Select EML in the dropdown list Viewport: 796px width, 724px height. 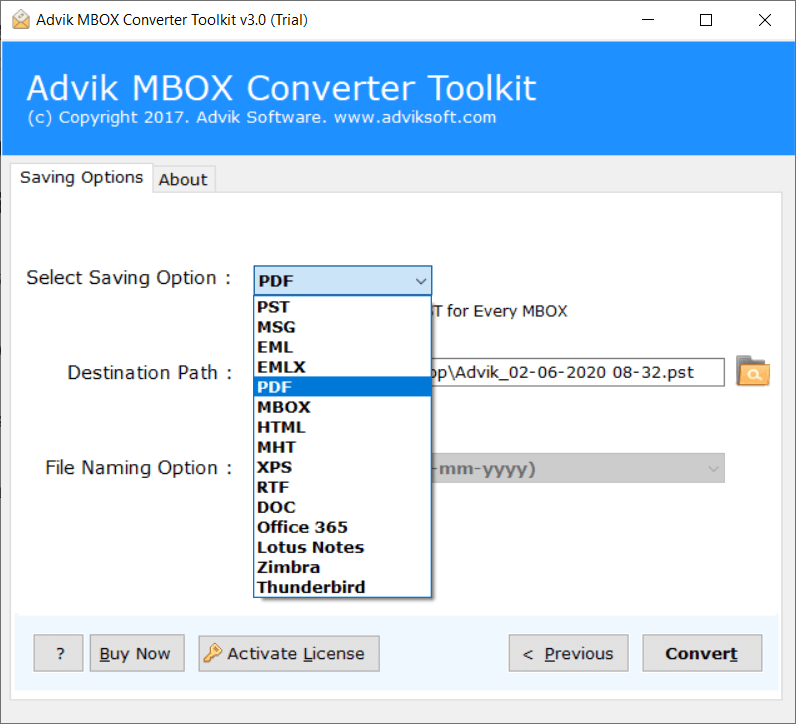(343, 347)
